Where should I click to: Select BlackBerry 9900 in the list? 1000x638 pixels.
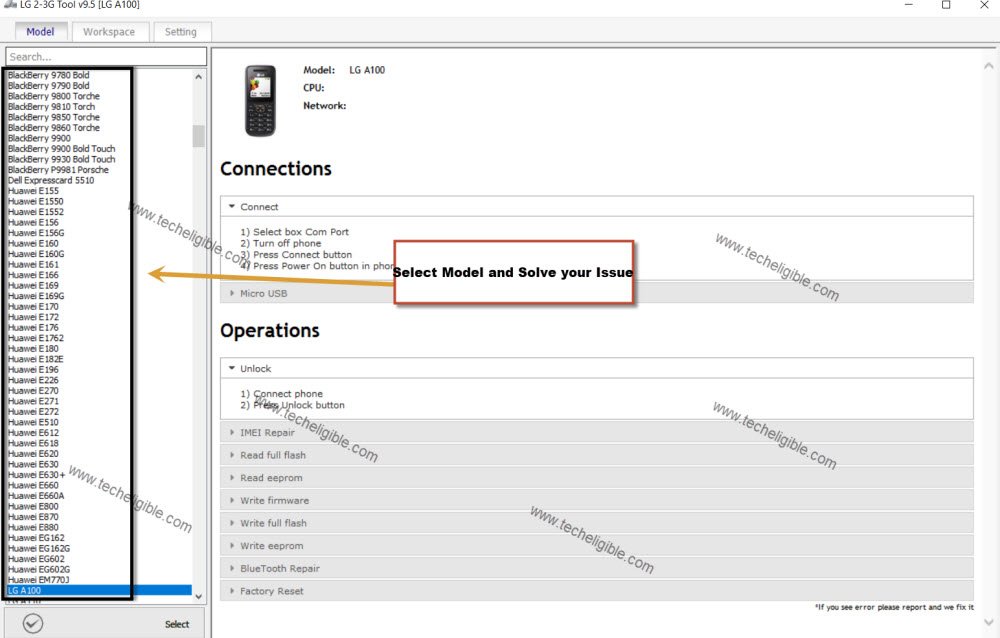tap(40, 138)
